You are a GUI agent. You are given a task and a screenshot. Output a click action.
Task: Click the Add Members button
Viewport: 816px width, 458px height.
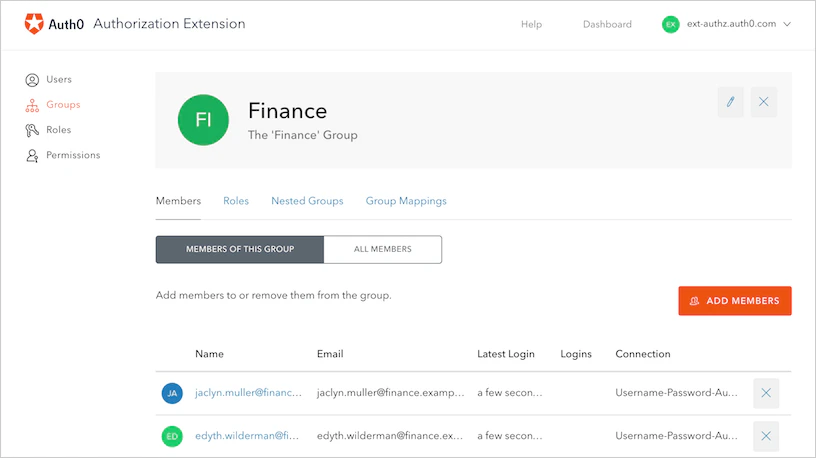coord(735,301)
